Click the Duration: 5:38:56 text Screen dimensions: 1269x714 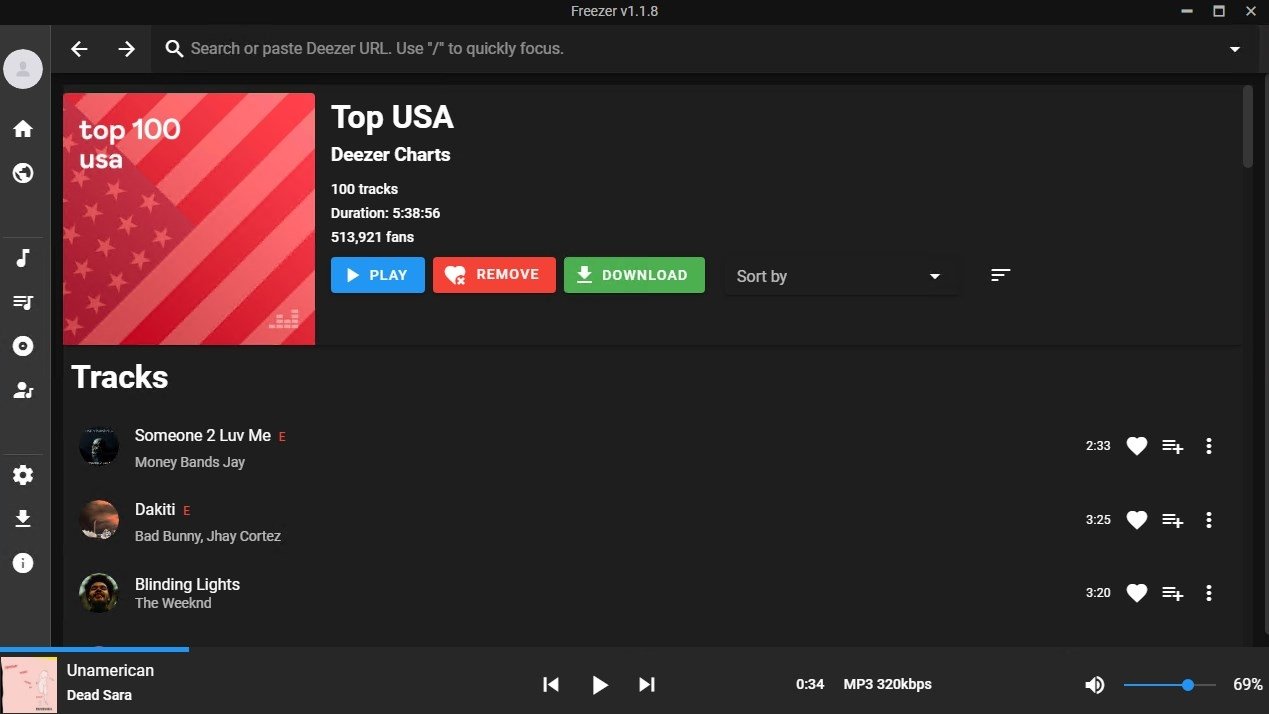click(x=385, y=213)
